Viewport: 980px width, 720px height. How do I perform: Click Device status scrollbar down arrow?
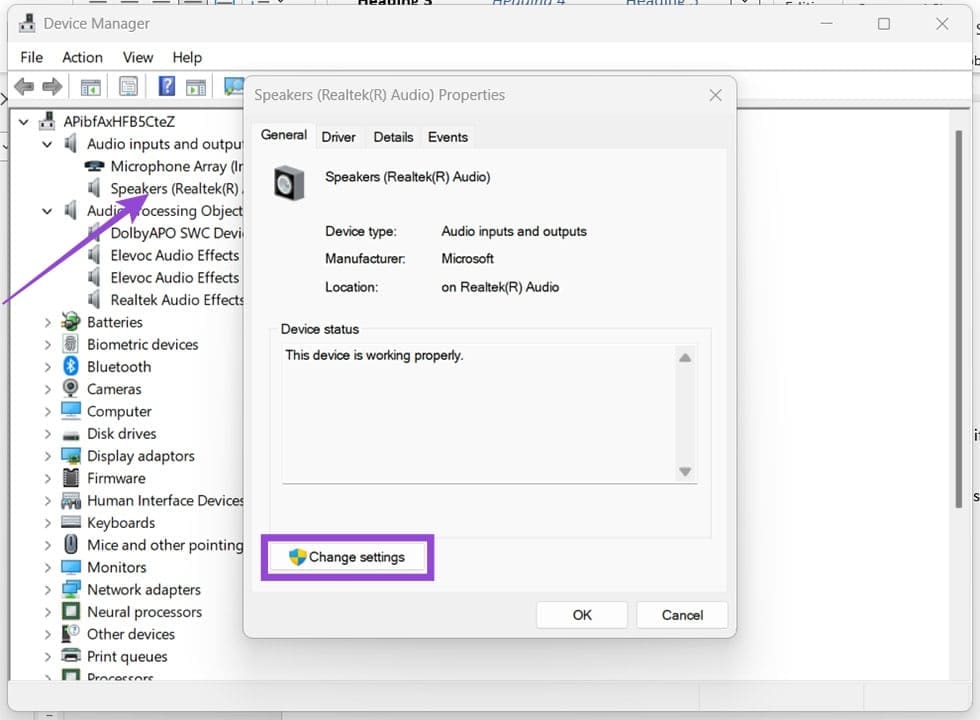coord(685,472)
